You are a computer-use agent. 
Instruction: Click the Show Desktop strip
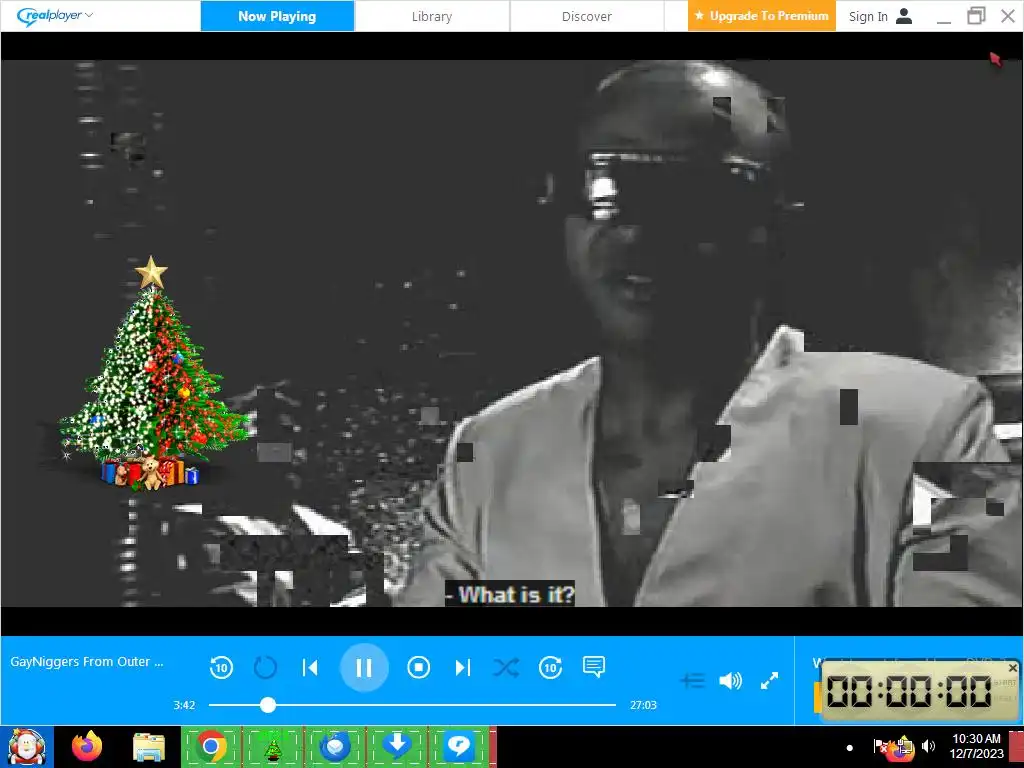pos(1017,747)
